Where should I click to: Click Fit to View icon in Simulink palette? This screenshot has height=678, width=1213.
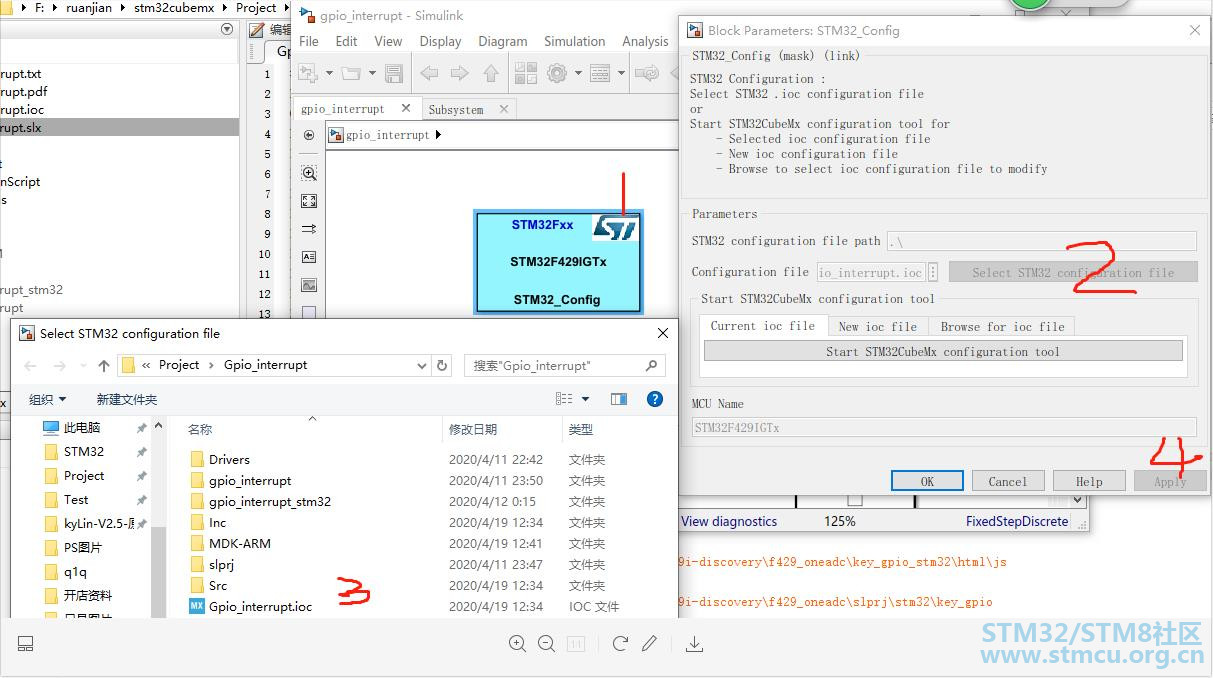(309, 201)
